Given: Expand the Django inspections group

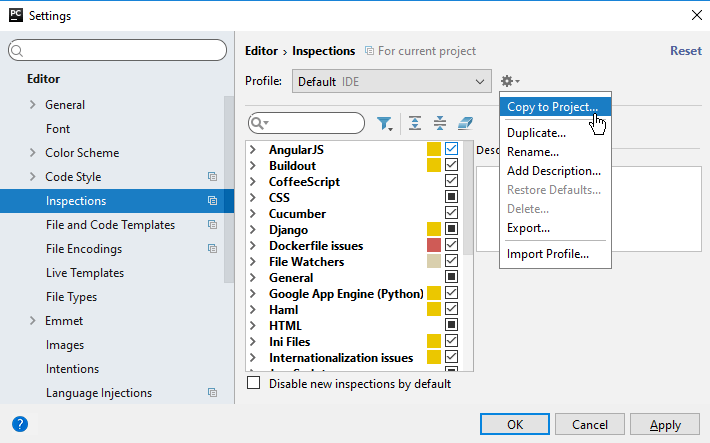Looking at the screenshot, I should pyautogui.click(x=252, y=230).
